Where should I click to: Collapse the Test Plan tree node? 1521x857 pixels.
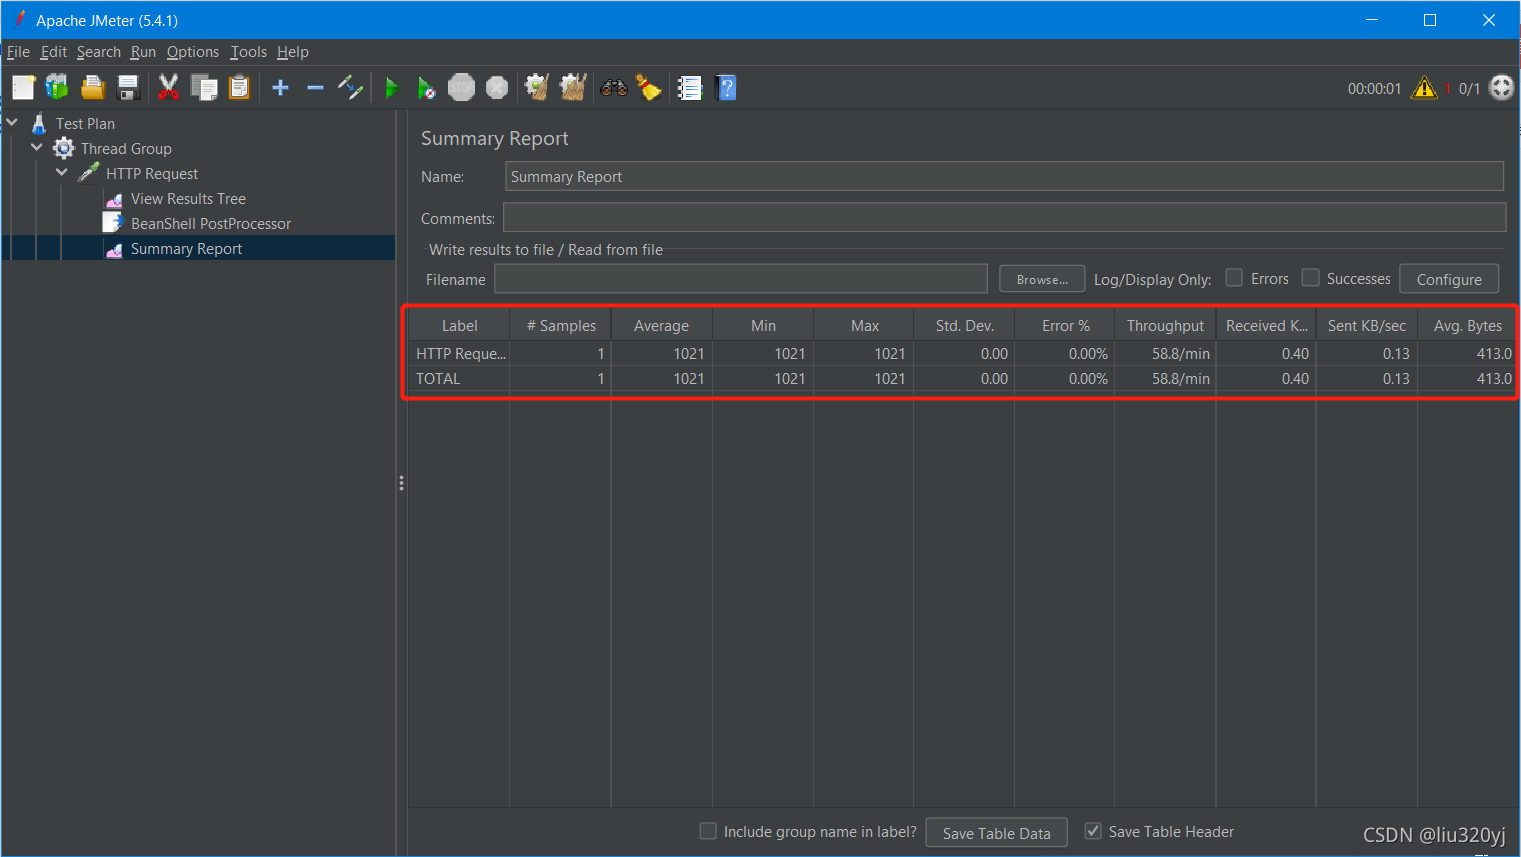(12, 123)
